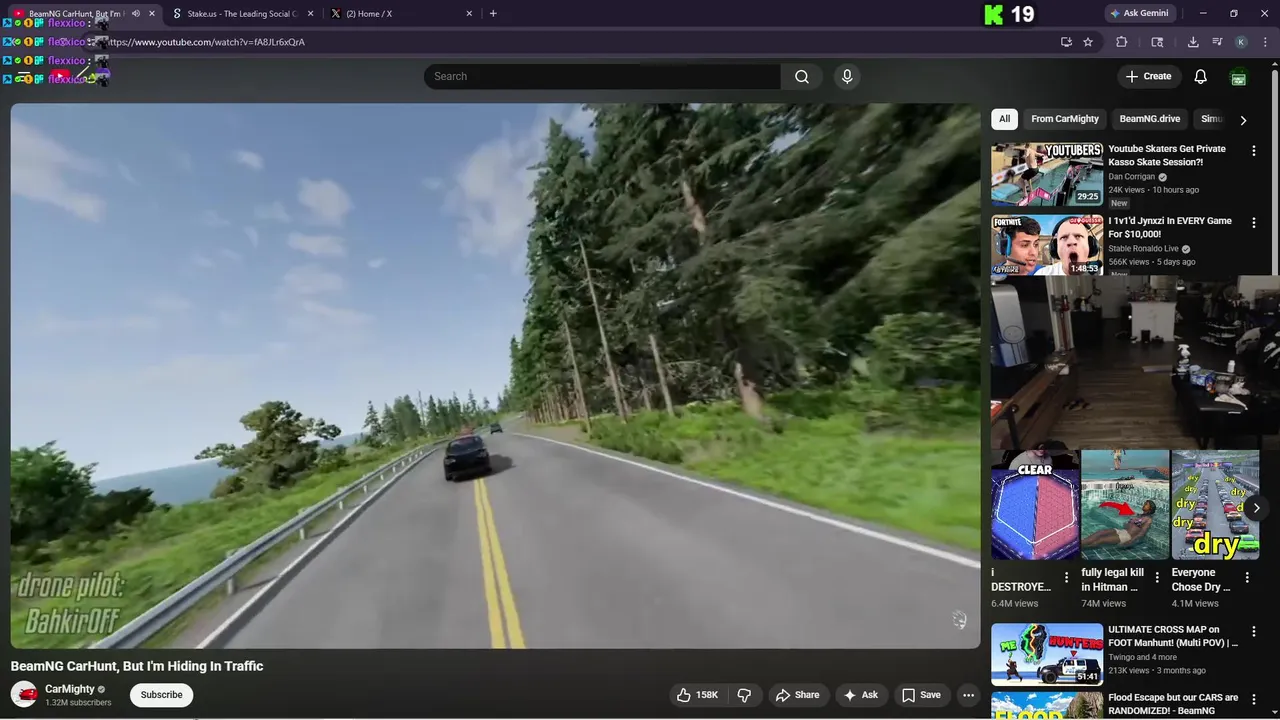The image size is (1280, 720).
Task: Open the Chrome downloads icon
Action: tap(1193, 42)
